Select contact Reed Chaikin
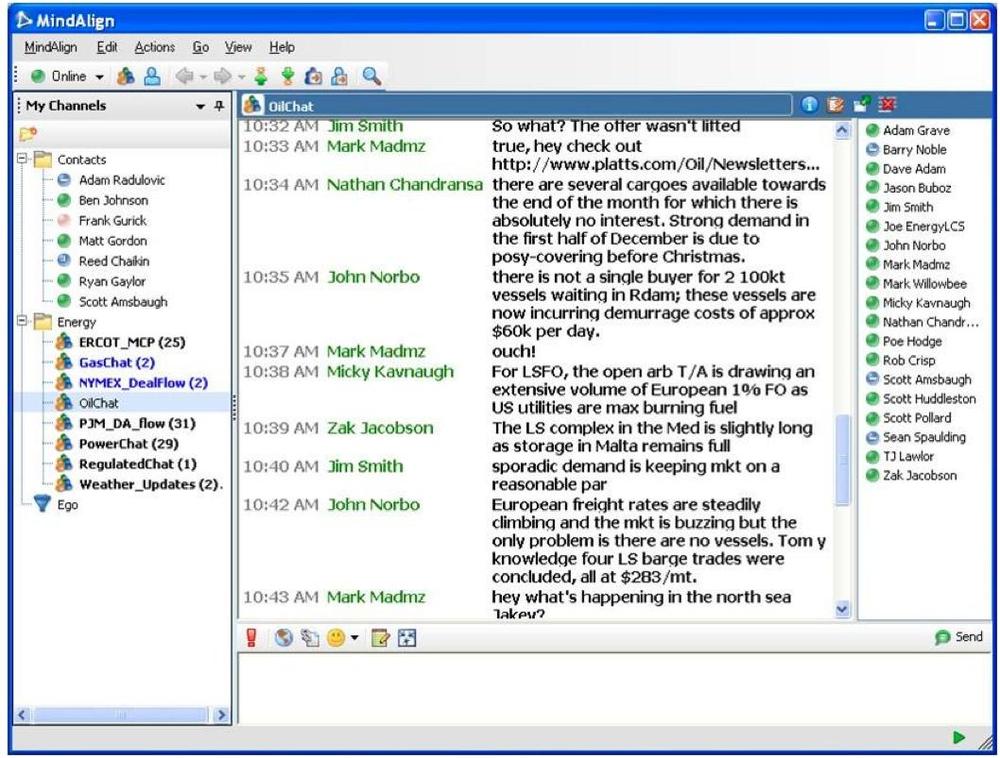Viewport: 1000px width, 758px height. click(x=114, y=261)
